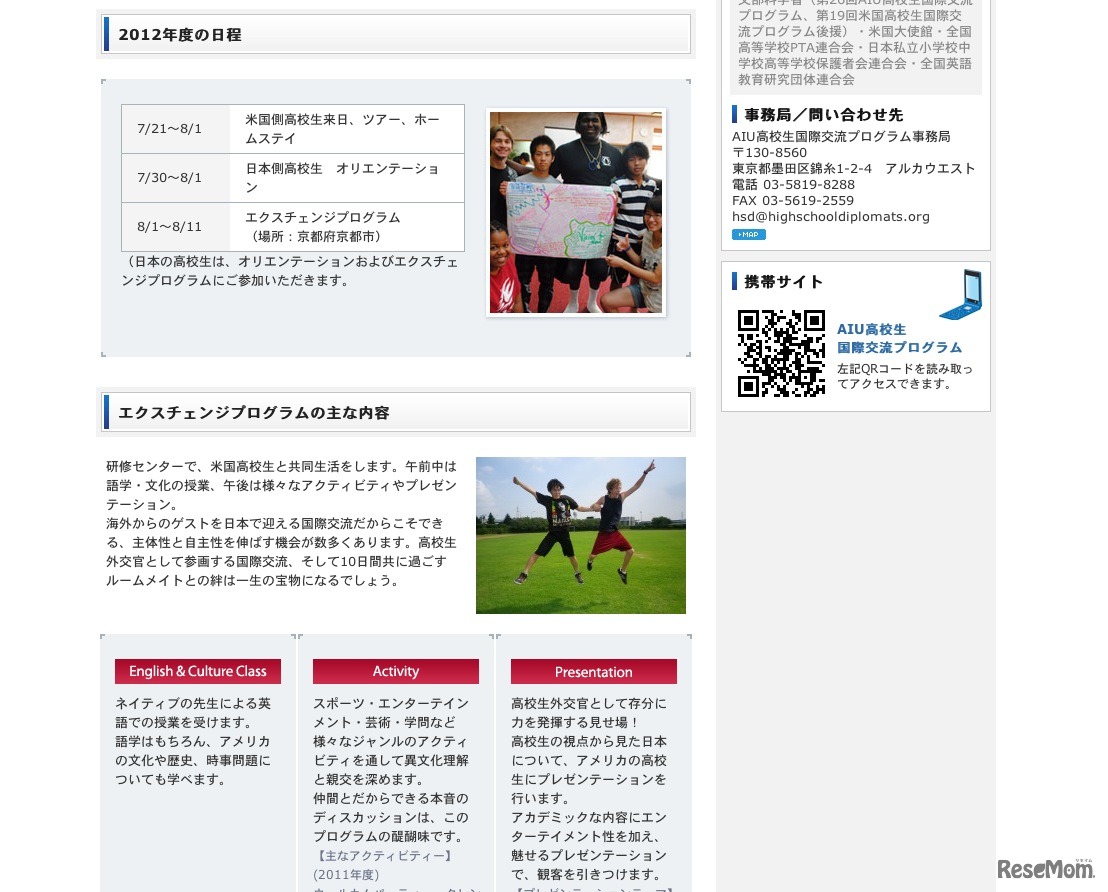Click the photo of students holding a banner
Viewport: 1108px width, 892px height.
pyautogui.click(x=576, y=211)
